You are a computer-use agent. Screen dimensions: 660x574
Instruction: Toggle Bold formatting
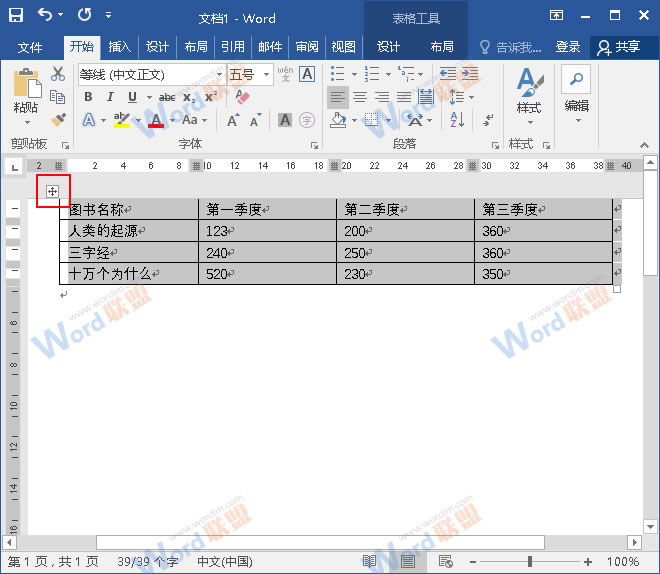pyautogui.click(x=88, y=97)
